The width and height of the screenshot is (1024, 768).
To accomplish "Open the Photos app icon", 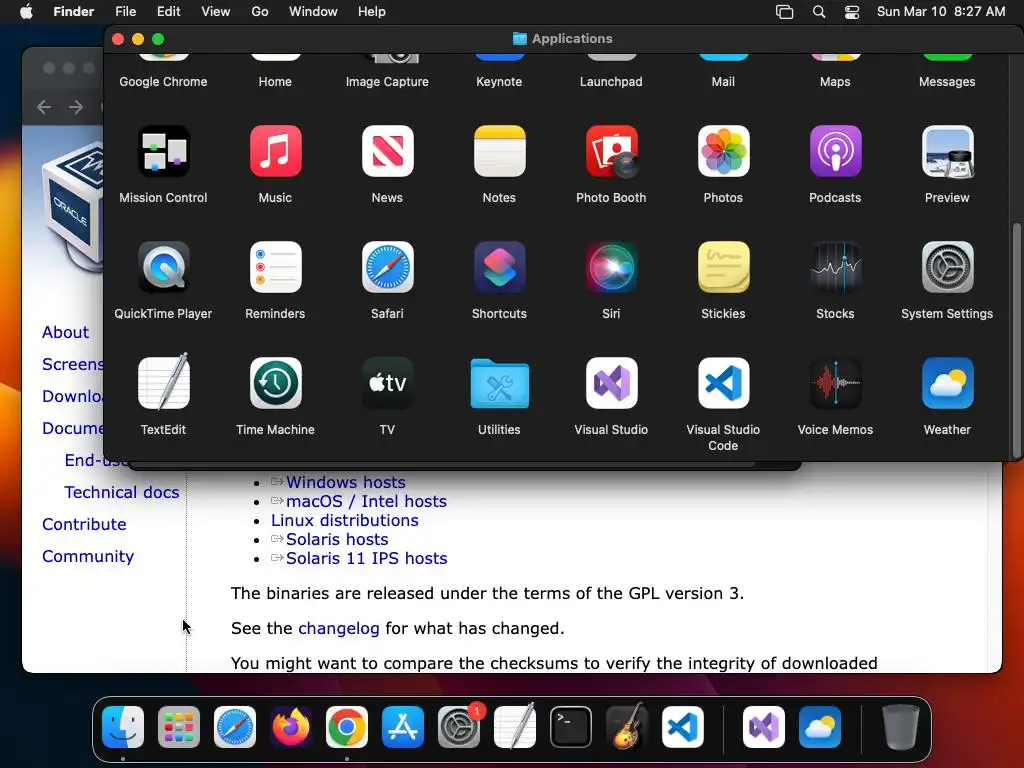I will pyautogui.click(x=723, y=152).
